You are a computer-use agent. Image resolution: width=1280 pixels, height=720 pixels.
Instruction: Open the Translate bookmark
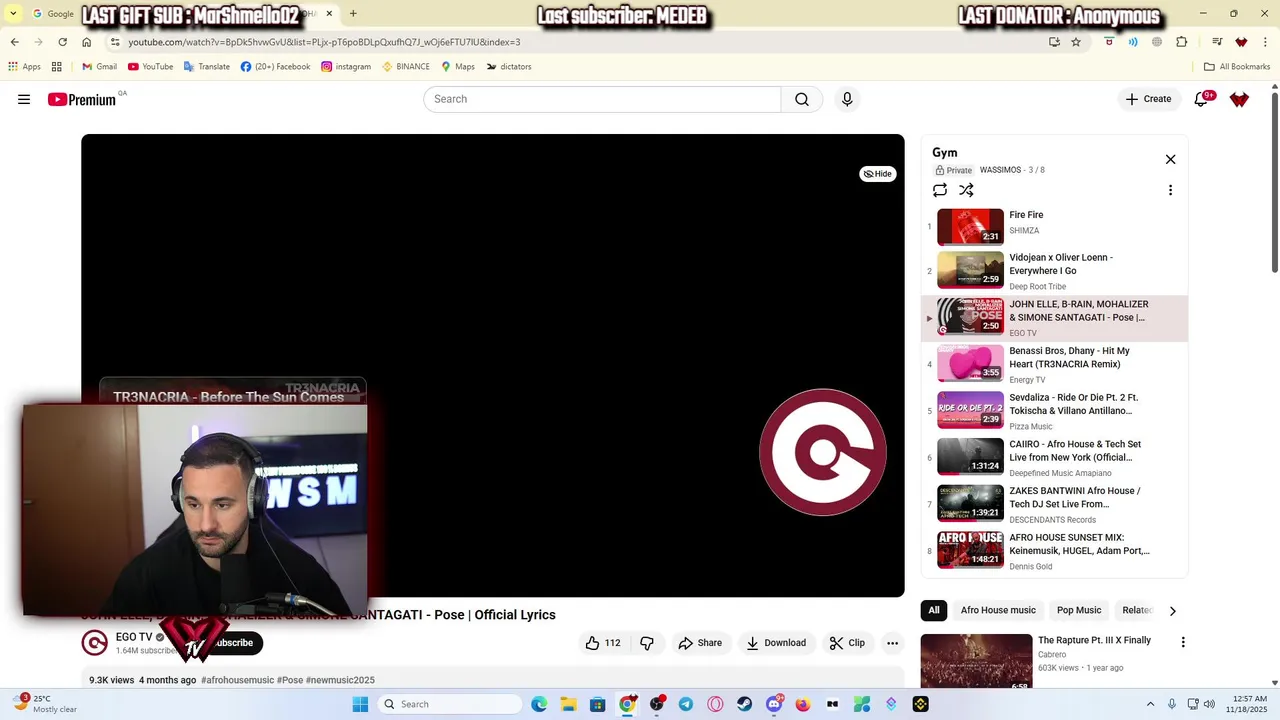pyautogui.click(x=207, y=67)
